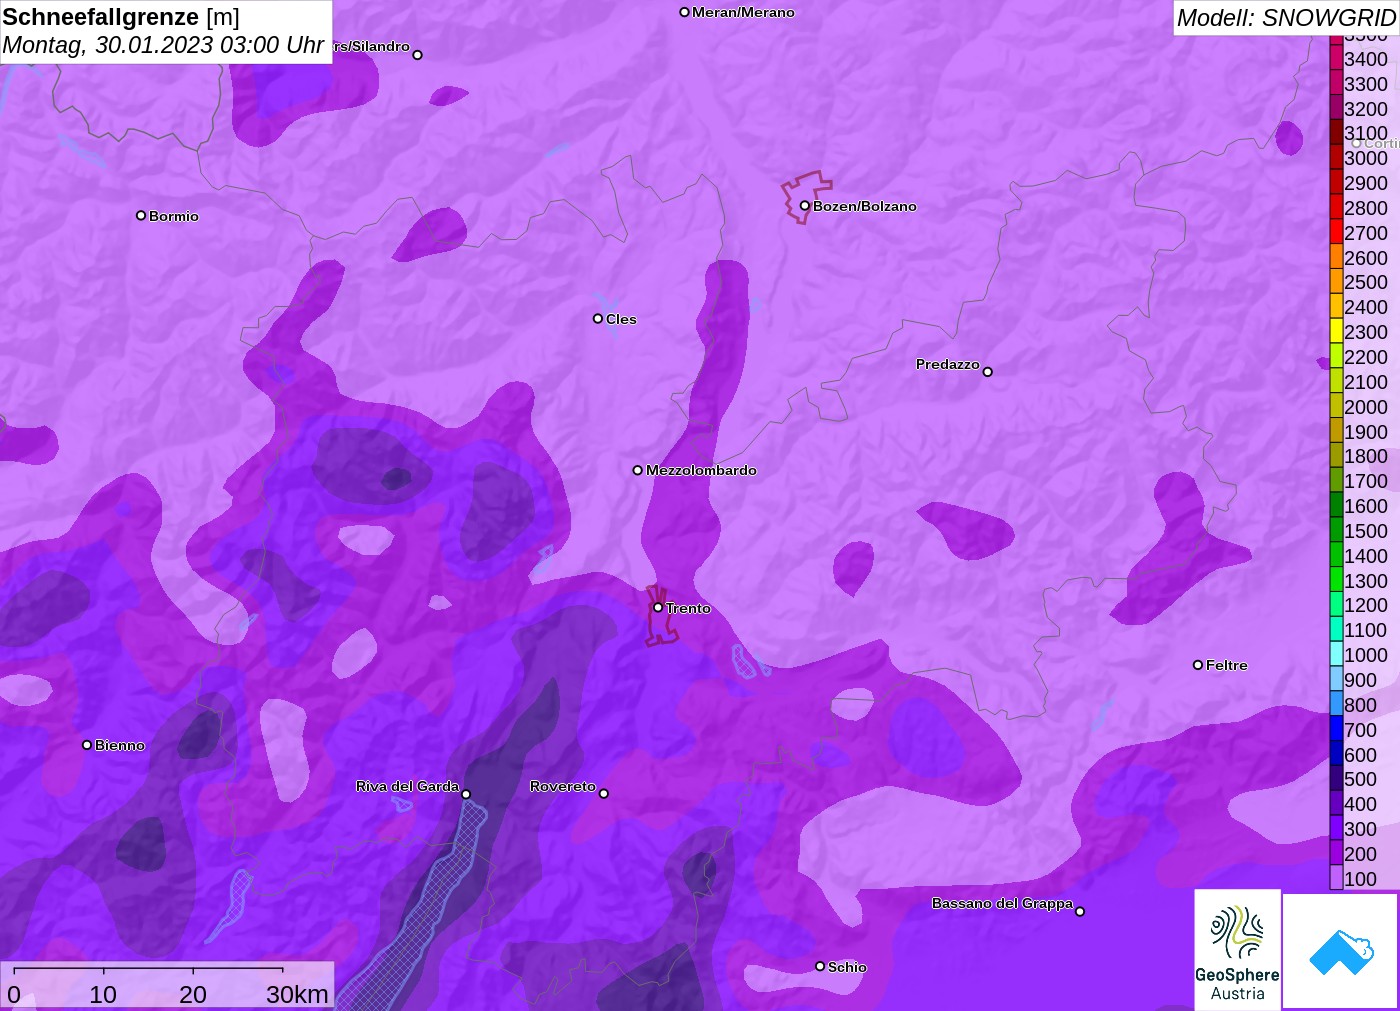
Task: Click the 200 legend value
Action: click(x=1360, y=854)
